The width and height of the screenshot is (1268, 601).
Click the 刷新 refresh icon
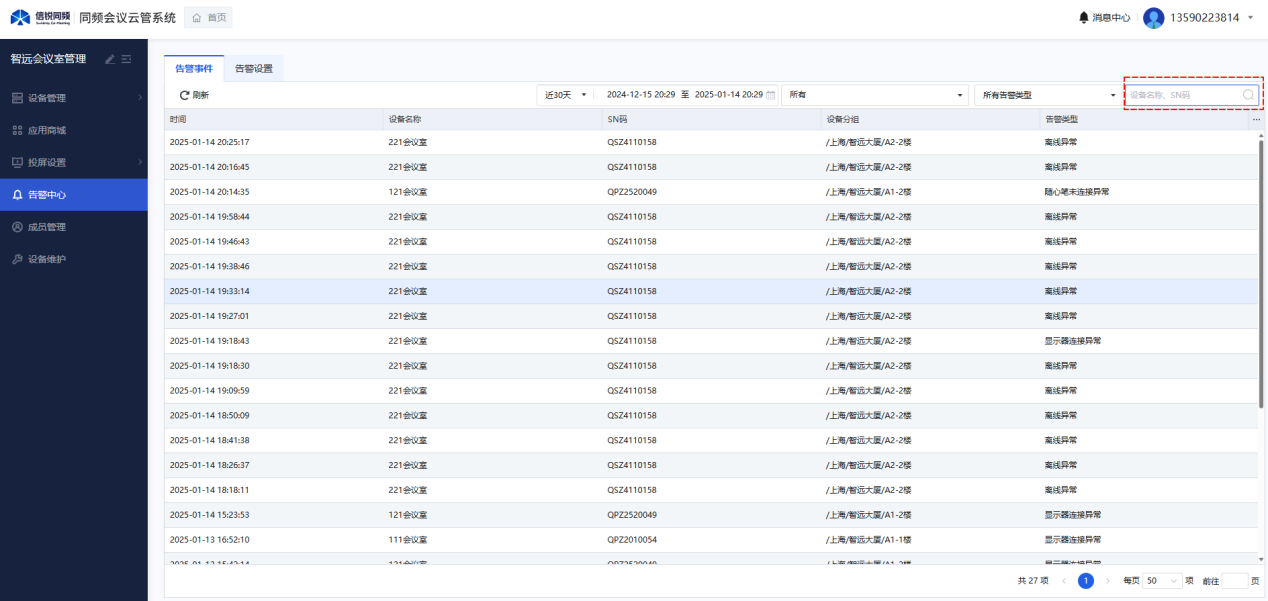pos(184,95)
